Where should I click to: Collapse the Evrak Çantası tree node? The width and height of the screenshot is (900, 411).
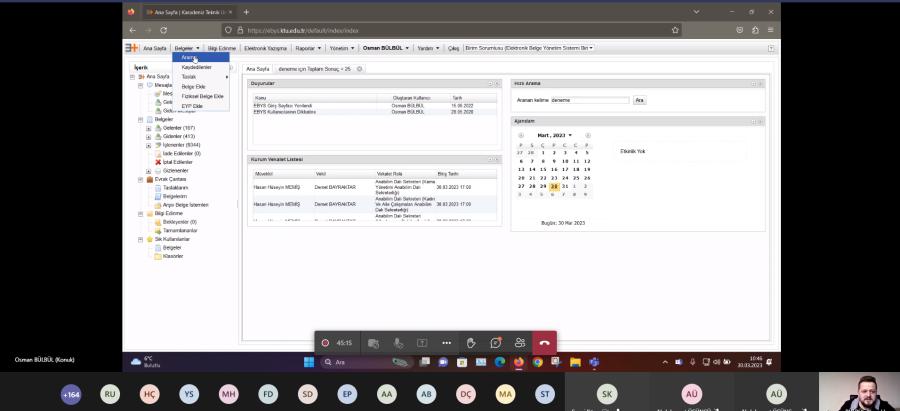(x=141, y=179)
